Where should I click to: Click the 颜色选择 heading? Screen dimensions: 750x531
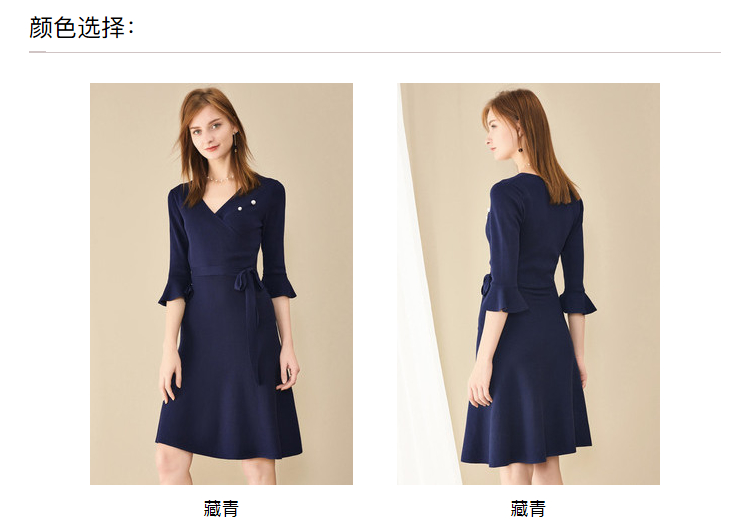(82, 27)
